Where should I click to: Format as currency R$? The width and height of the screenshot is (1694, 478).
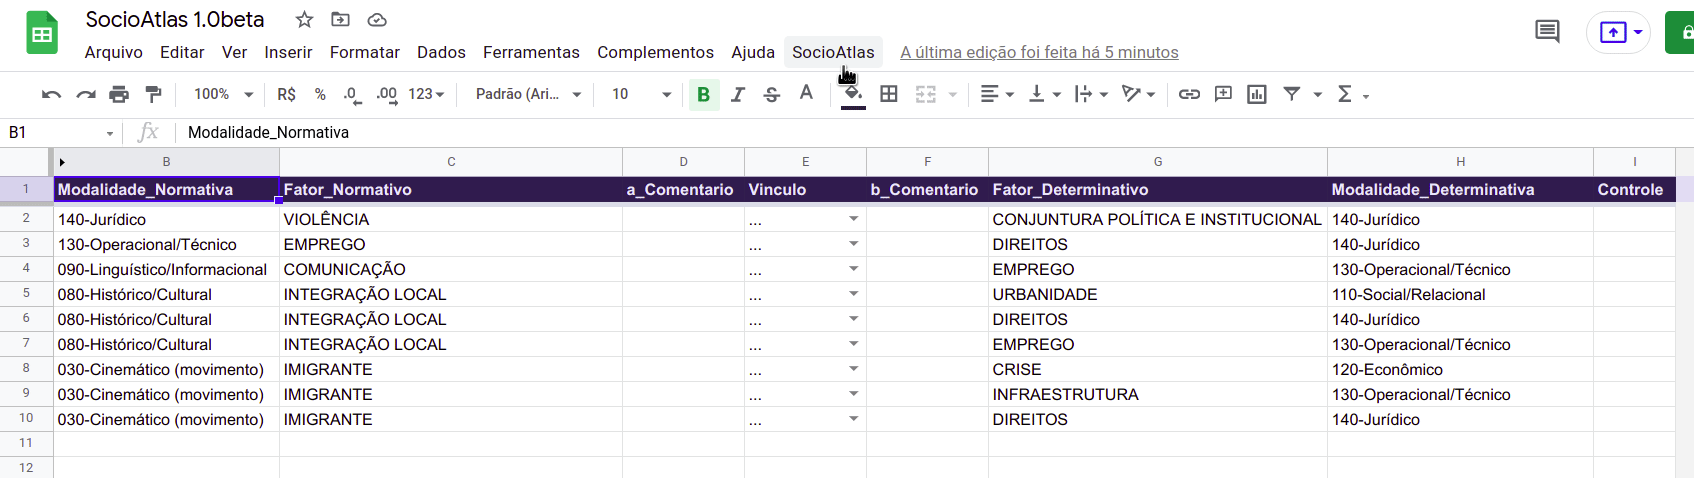click(287, 94)
